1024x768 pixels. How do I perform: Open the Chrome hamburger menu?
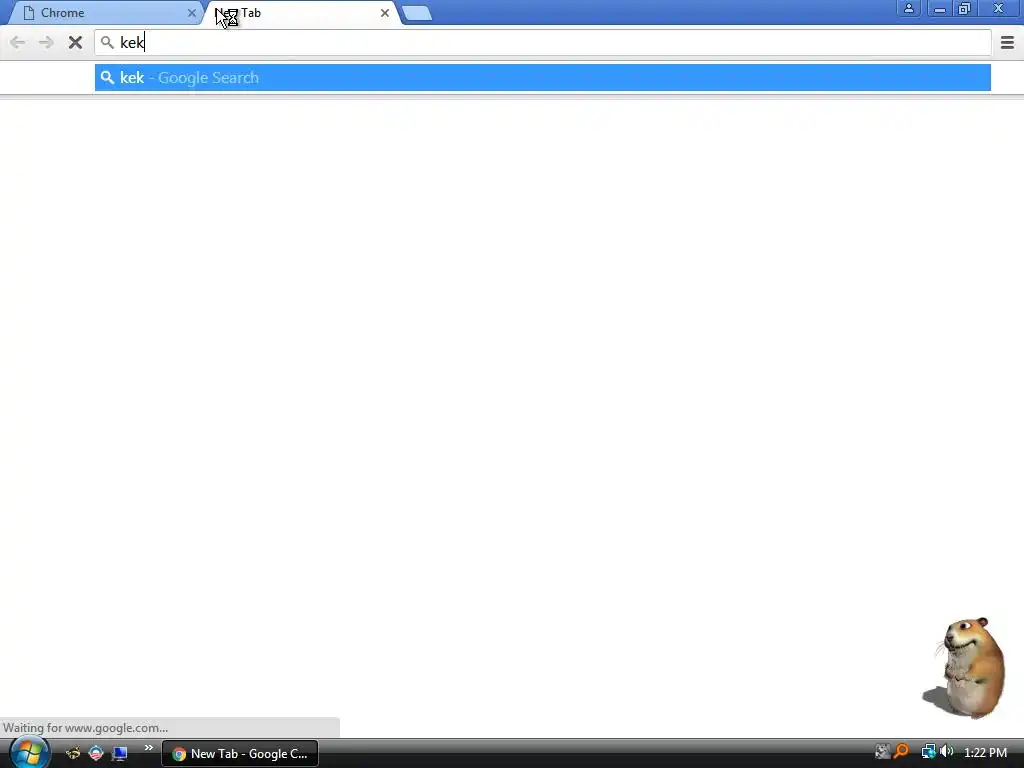click(x=1007, y=42)
